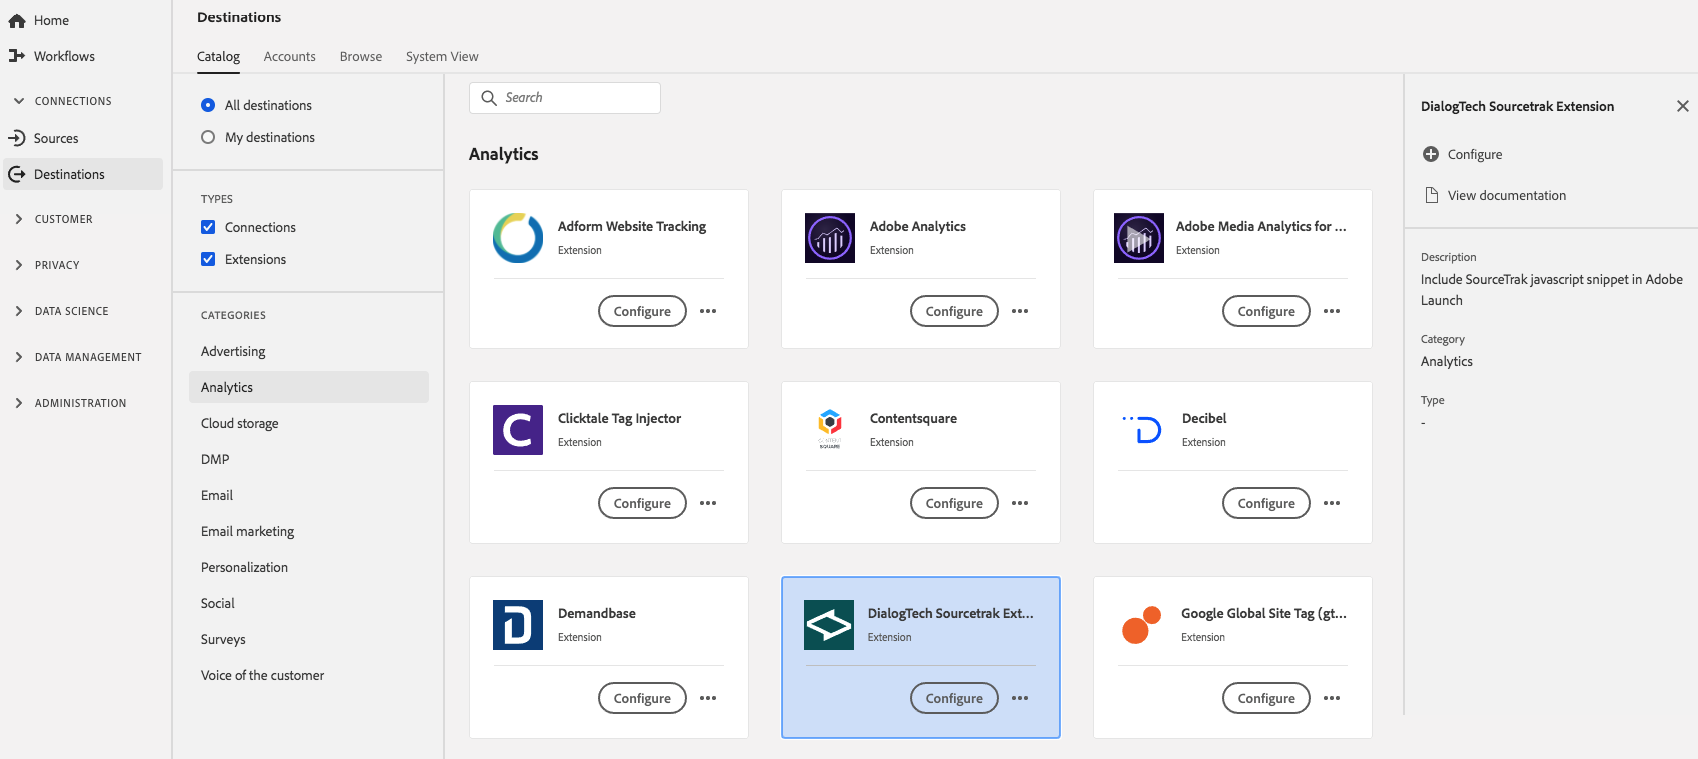
Task: Click the View documentation page icon
Action: 1431,195
